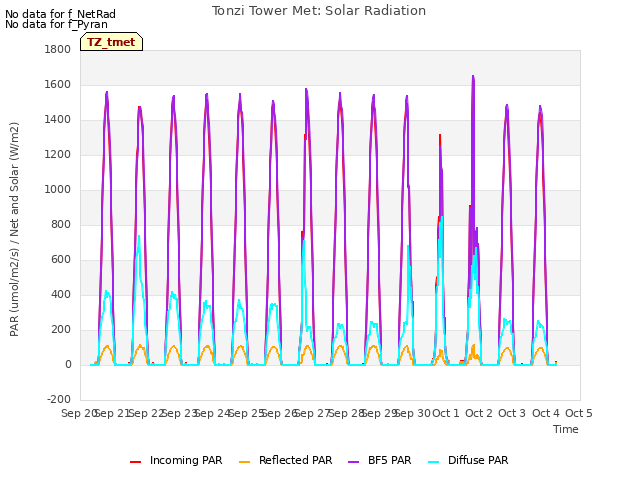Click the Oct 5 x-axis tick label
The height and width of the screenshot is (480, 640).
point(579,413)
